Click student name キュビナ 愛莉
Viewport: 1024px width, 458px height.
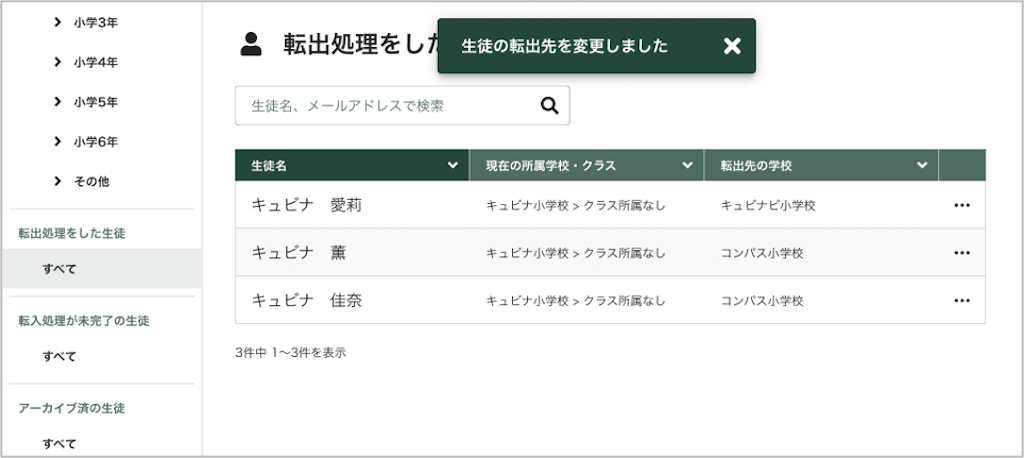click(306, 205)
